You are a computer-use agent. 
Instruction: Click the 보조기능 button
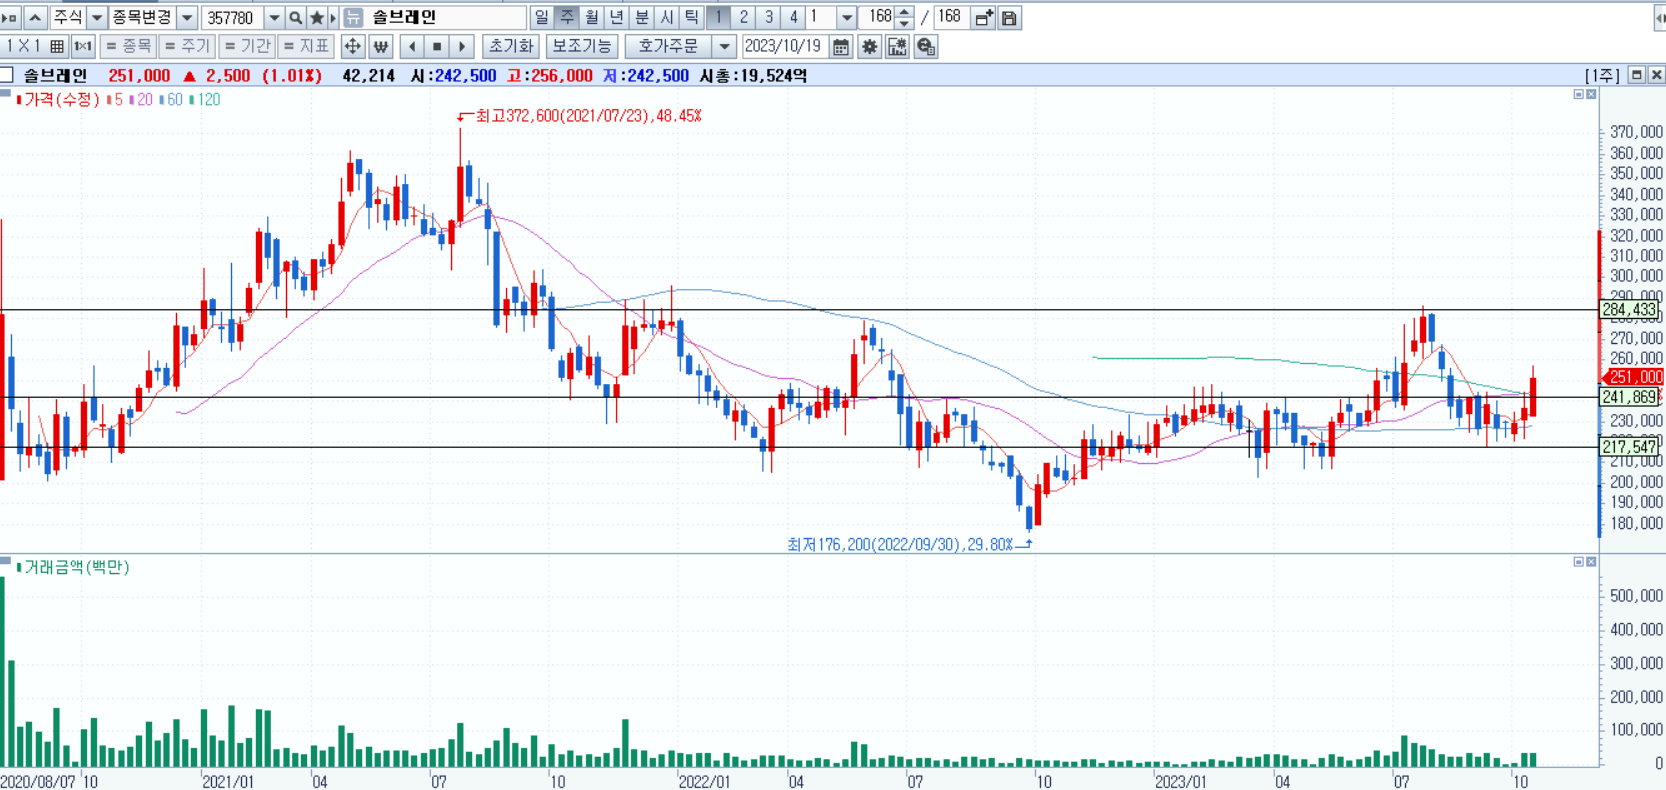click(x=582, y=46)
